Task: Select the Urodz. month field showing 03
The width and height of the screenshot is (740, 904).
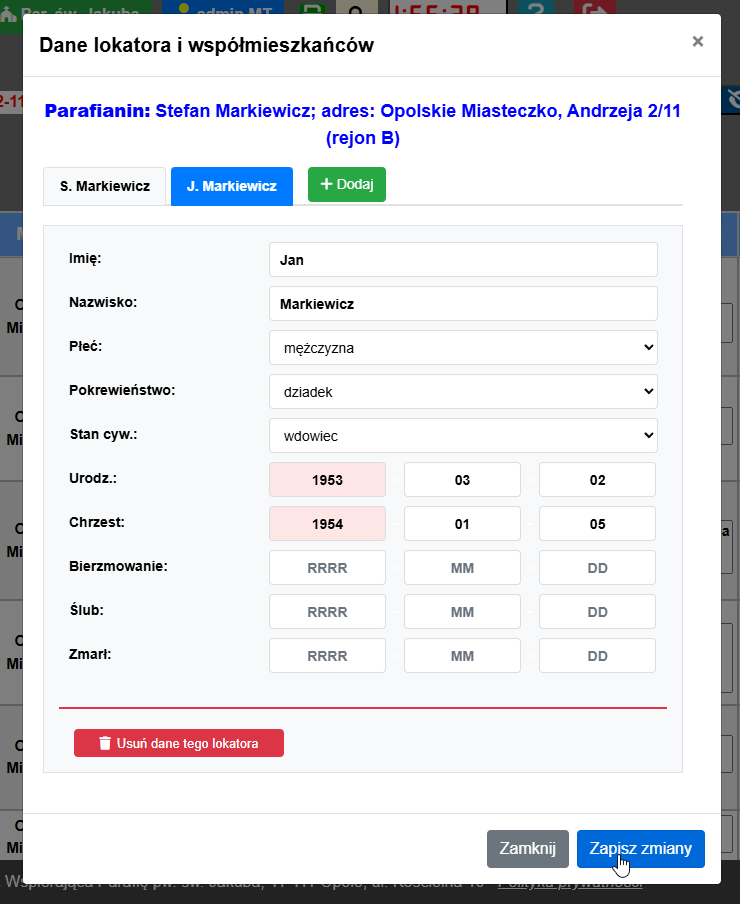Action: coord(462,480)
